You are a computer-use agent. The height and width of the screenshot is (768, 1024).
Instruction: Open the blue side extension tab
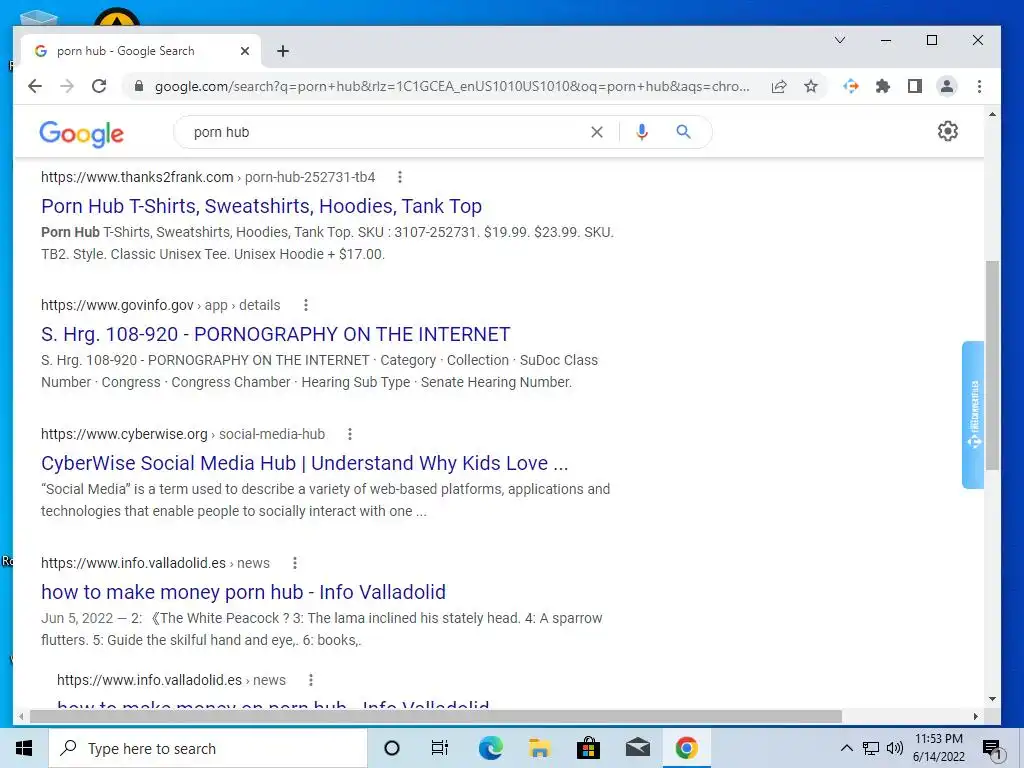tap(973, 415)
